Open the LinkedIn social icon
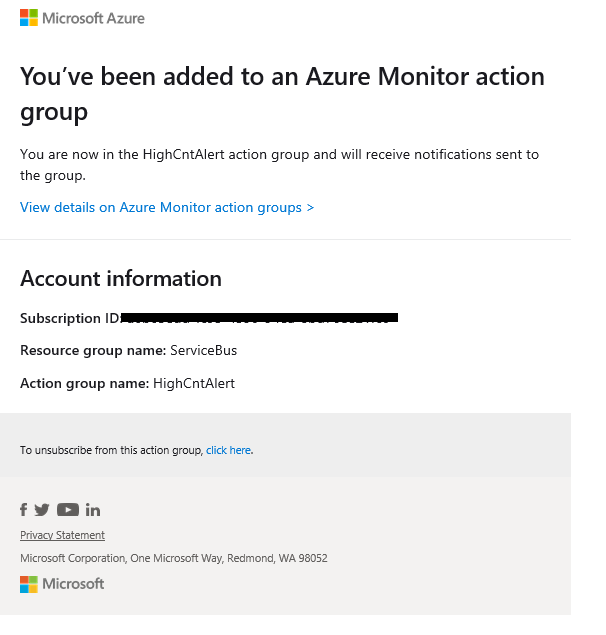 click(x=93, y=509)
